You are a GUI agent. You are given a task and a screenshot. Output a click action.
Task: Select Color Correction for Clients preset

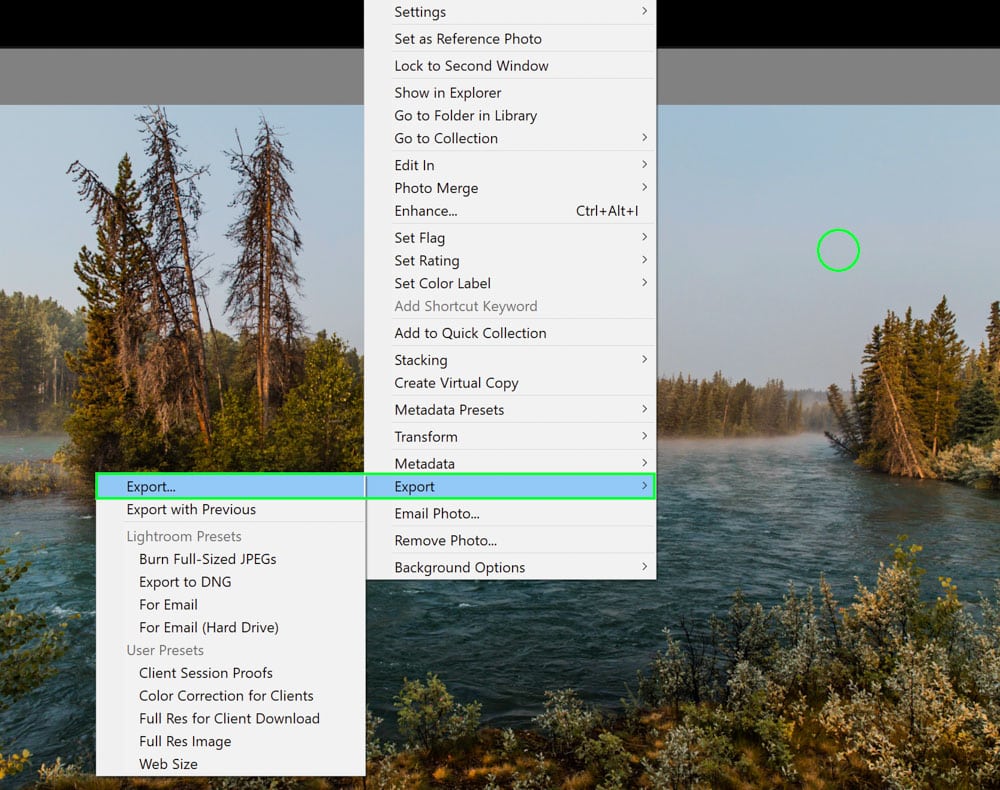231,696
